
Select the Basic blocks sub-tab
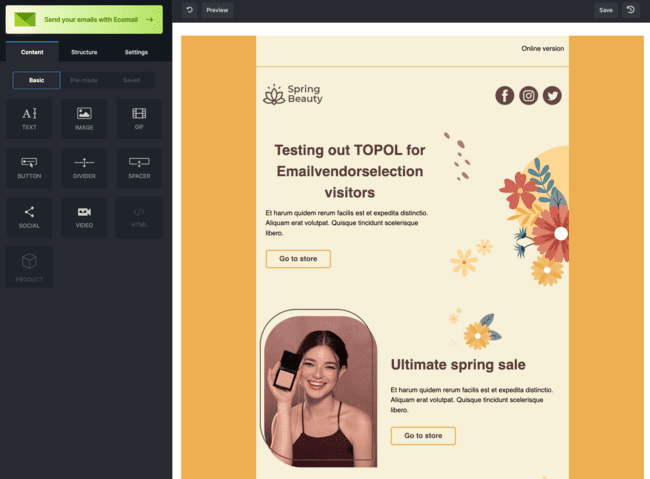[x=36, y=80]
